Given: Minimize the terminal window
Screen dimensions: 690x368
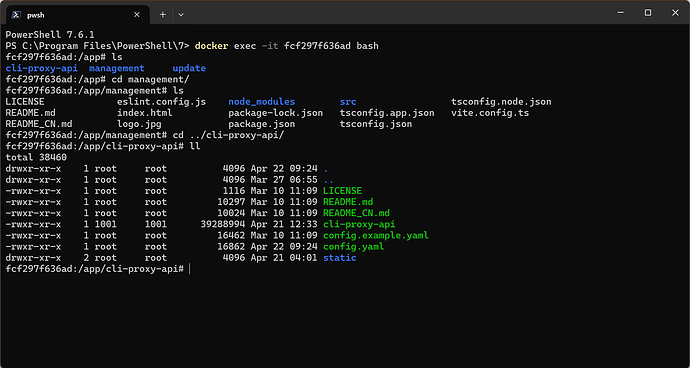Looking at the screenshot, I should click(x=620, y=13).
